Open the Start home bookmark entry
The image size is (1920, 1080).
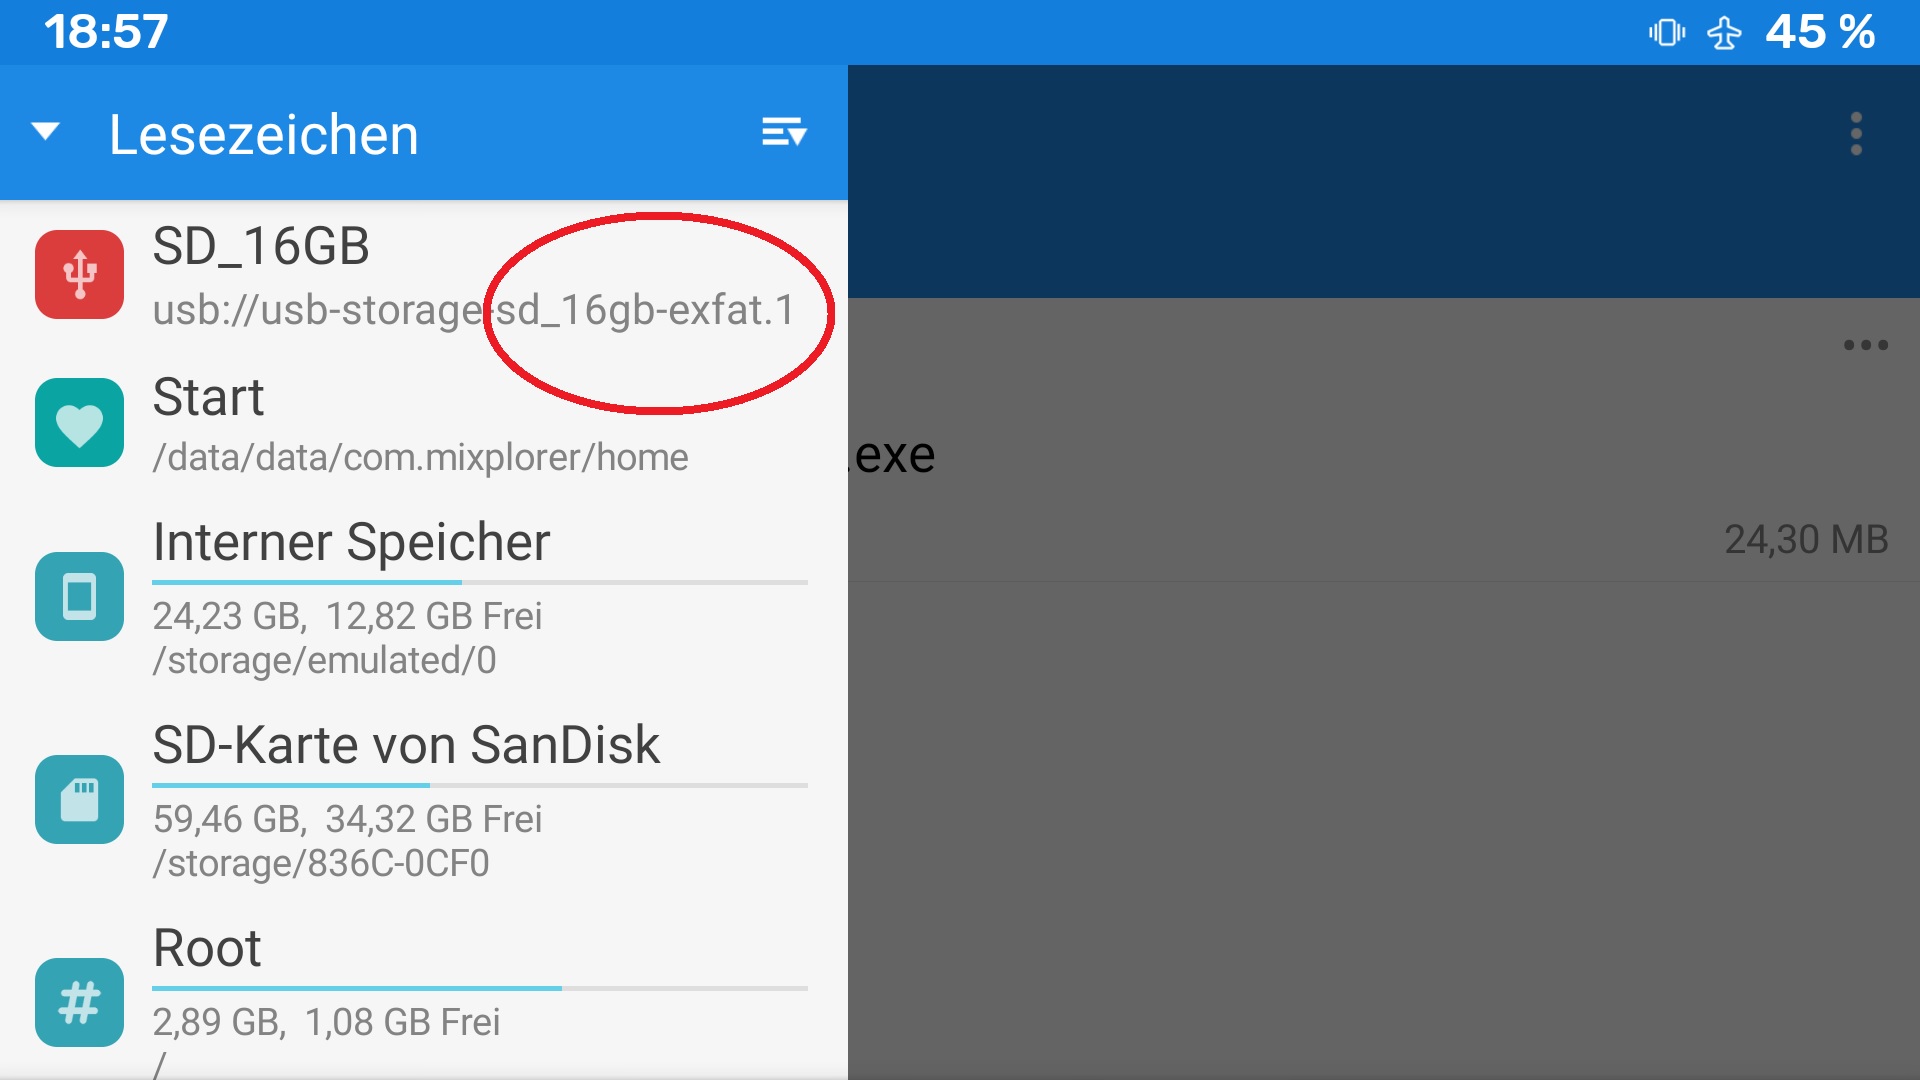(424, 422)
